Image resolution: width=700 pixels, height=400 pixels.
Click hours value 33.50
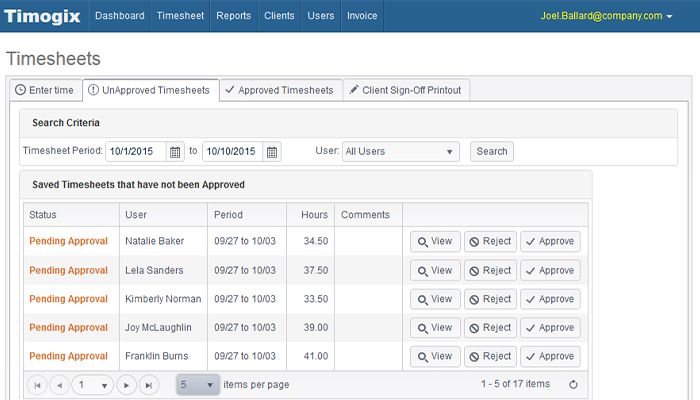316,299
